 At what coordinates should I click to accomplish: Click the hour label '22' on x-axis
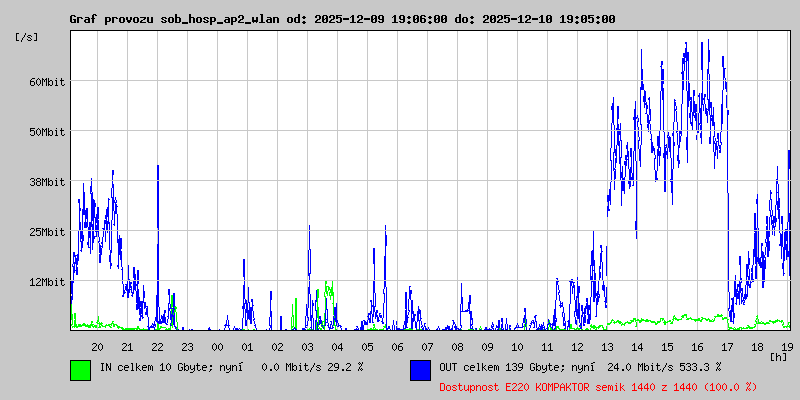(x=157, y=347)
